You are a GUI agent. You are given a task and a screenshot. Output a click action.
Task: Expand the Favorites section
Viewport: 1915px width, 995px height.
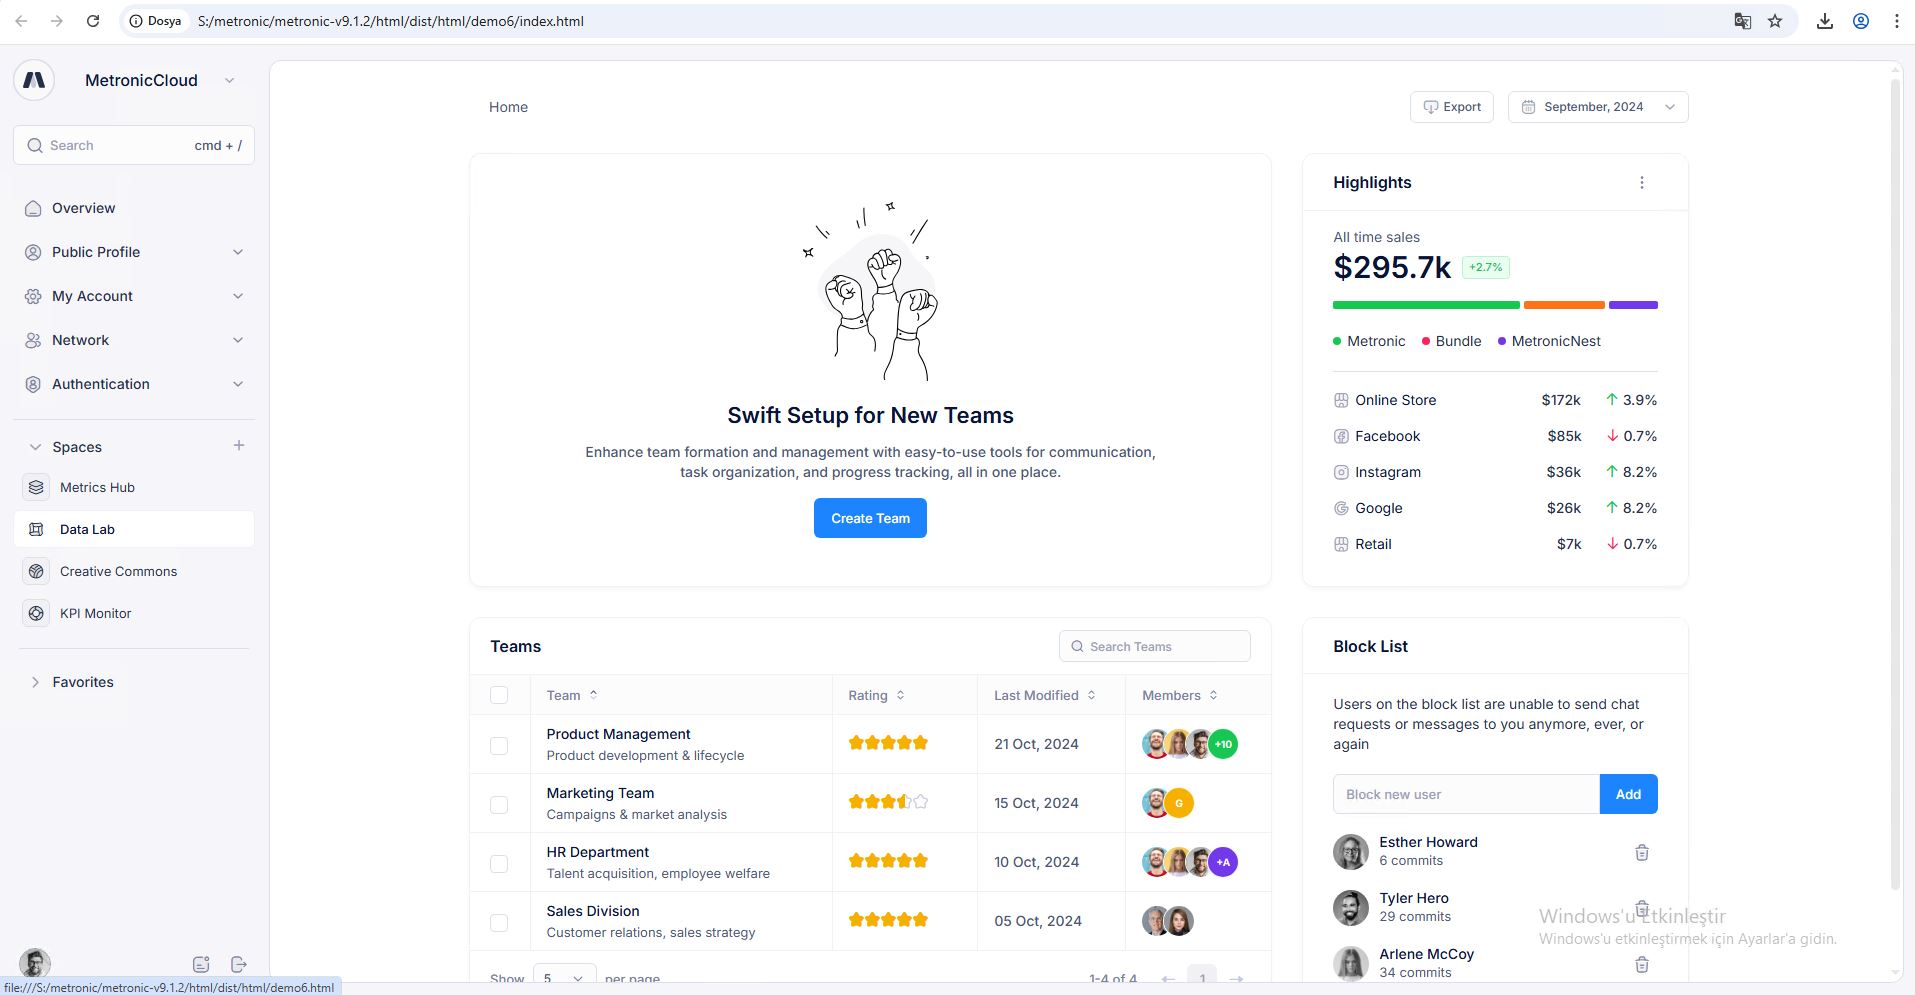[83, 682]
